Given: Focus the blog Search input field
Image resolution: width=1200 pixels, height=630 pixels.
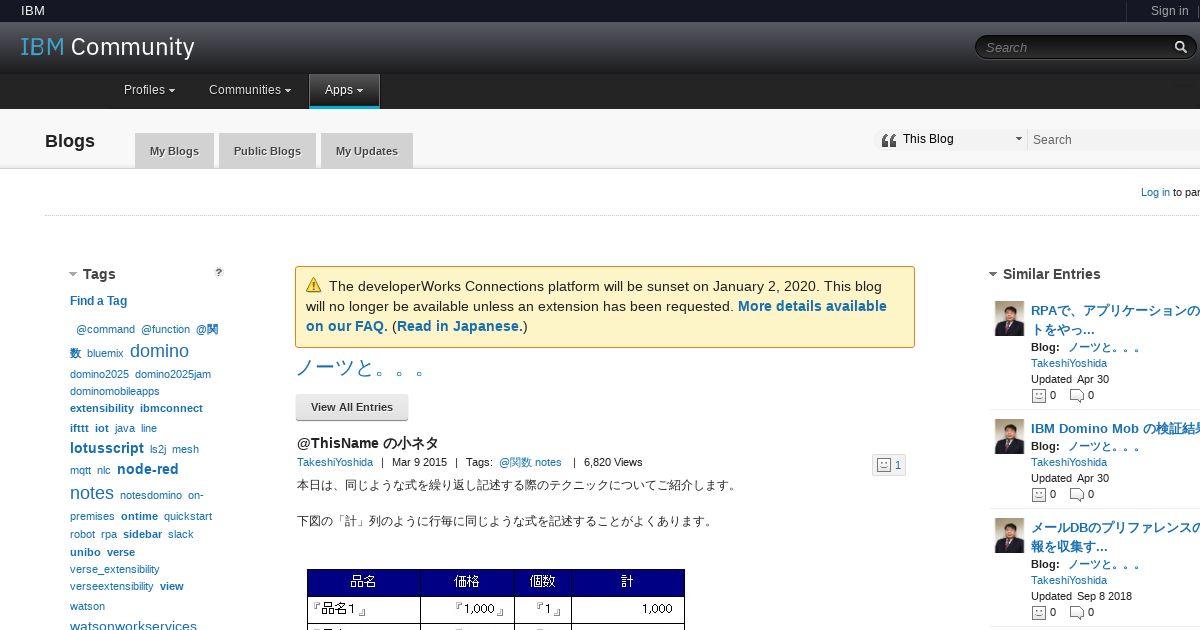Looking at the screenshot, I should point(1115,140).
